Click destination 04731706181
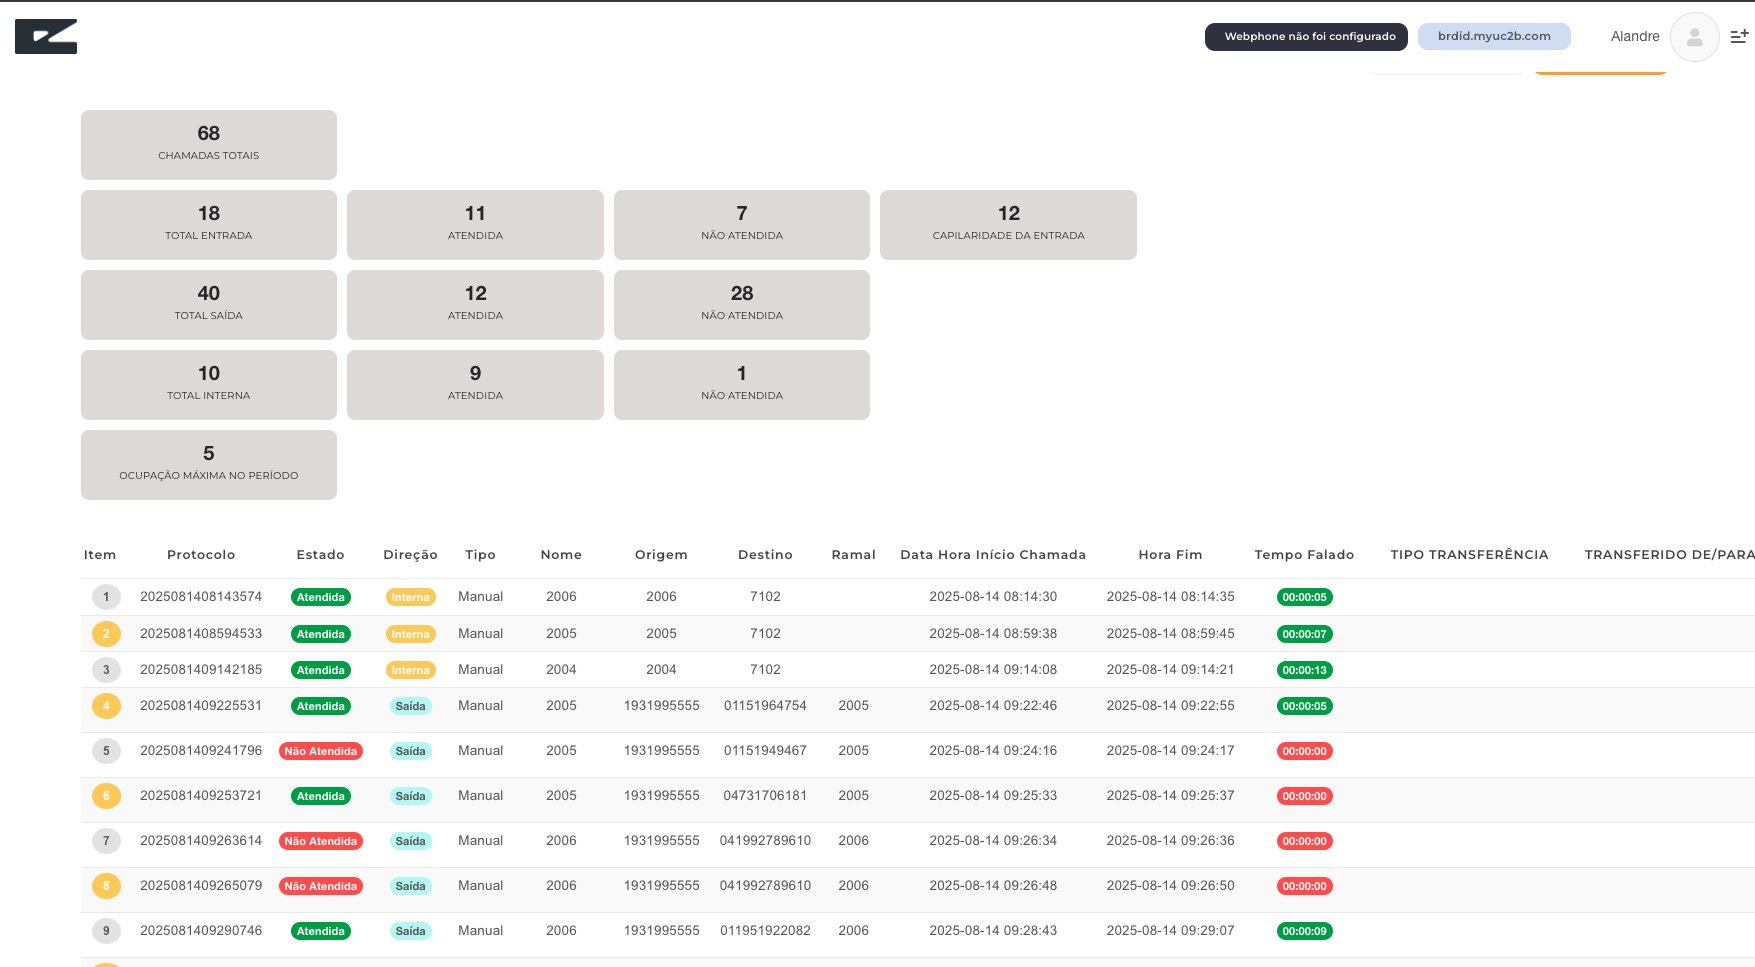Viewport: 1755px width, 967px height. pyautogui.click(x=765, y=796)
